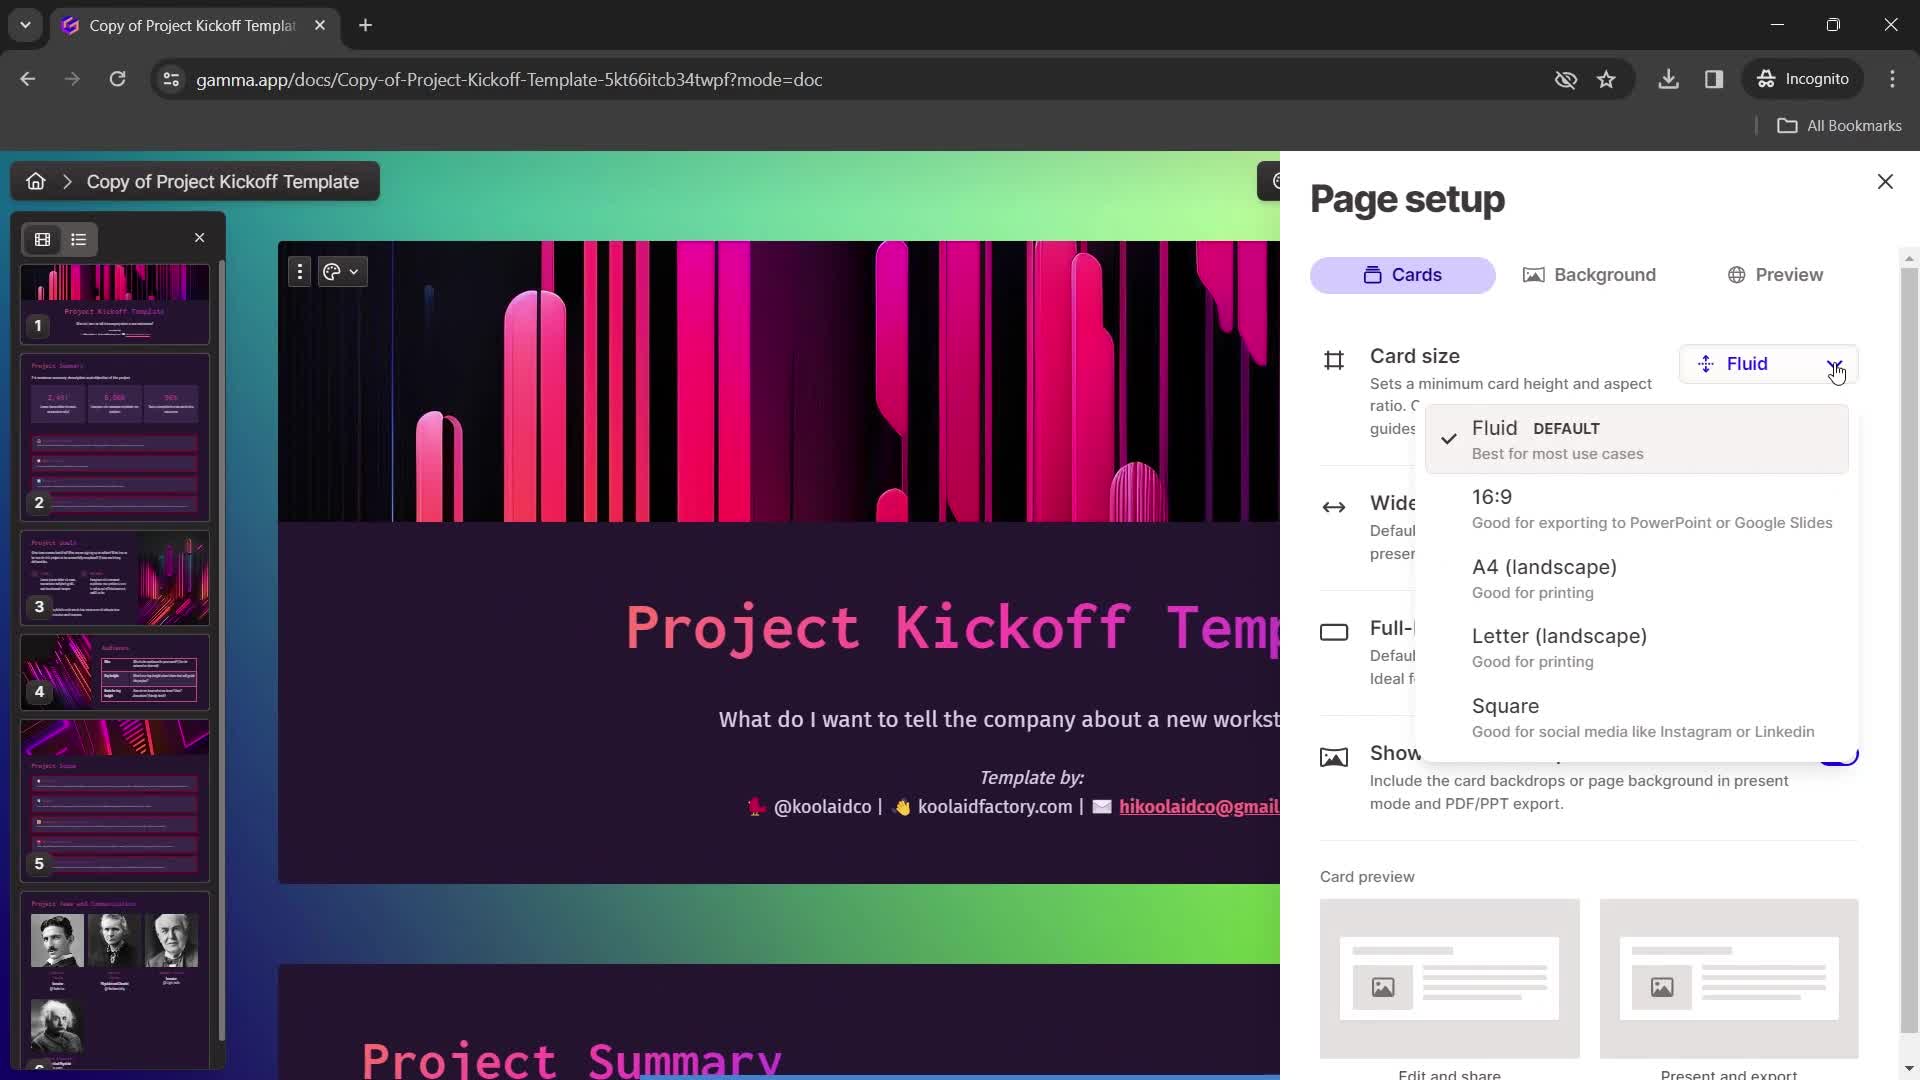Select the list view icon in sidebar
Viewport: 1920px width, 1080px height.
click(78, 239)
